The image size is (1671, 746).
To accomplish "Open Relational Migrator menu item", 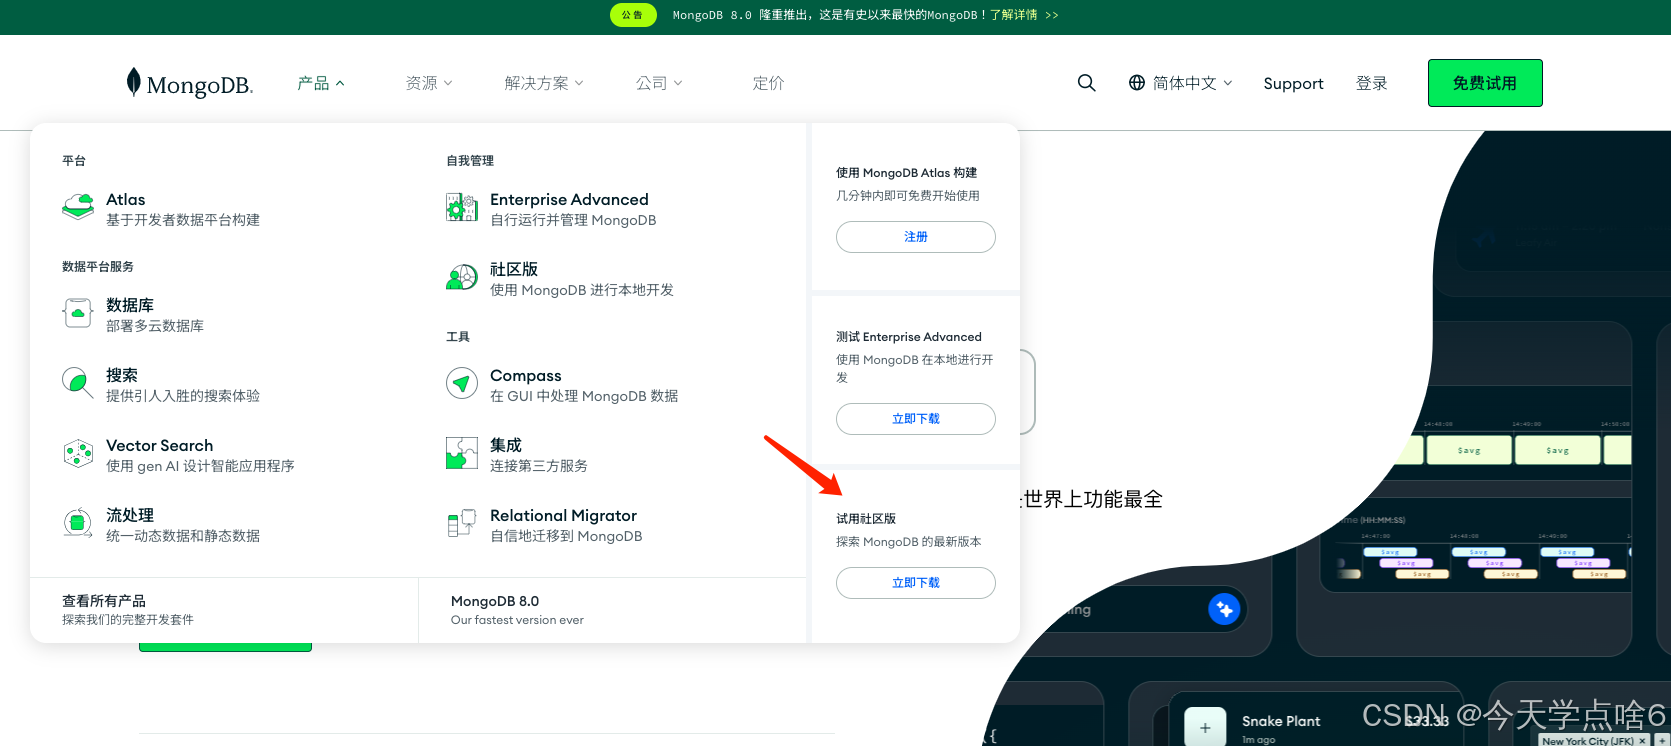I will click(x=544, y=525).
